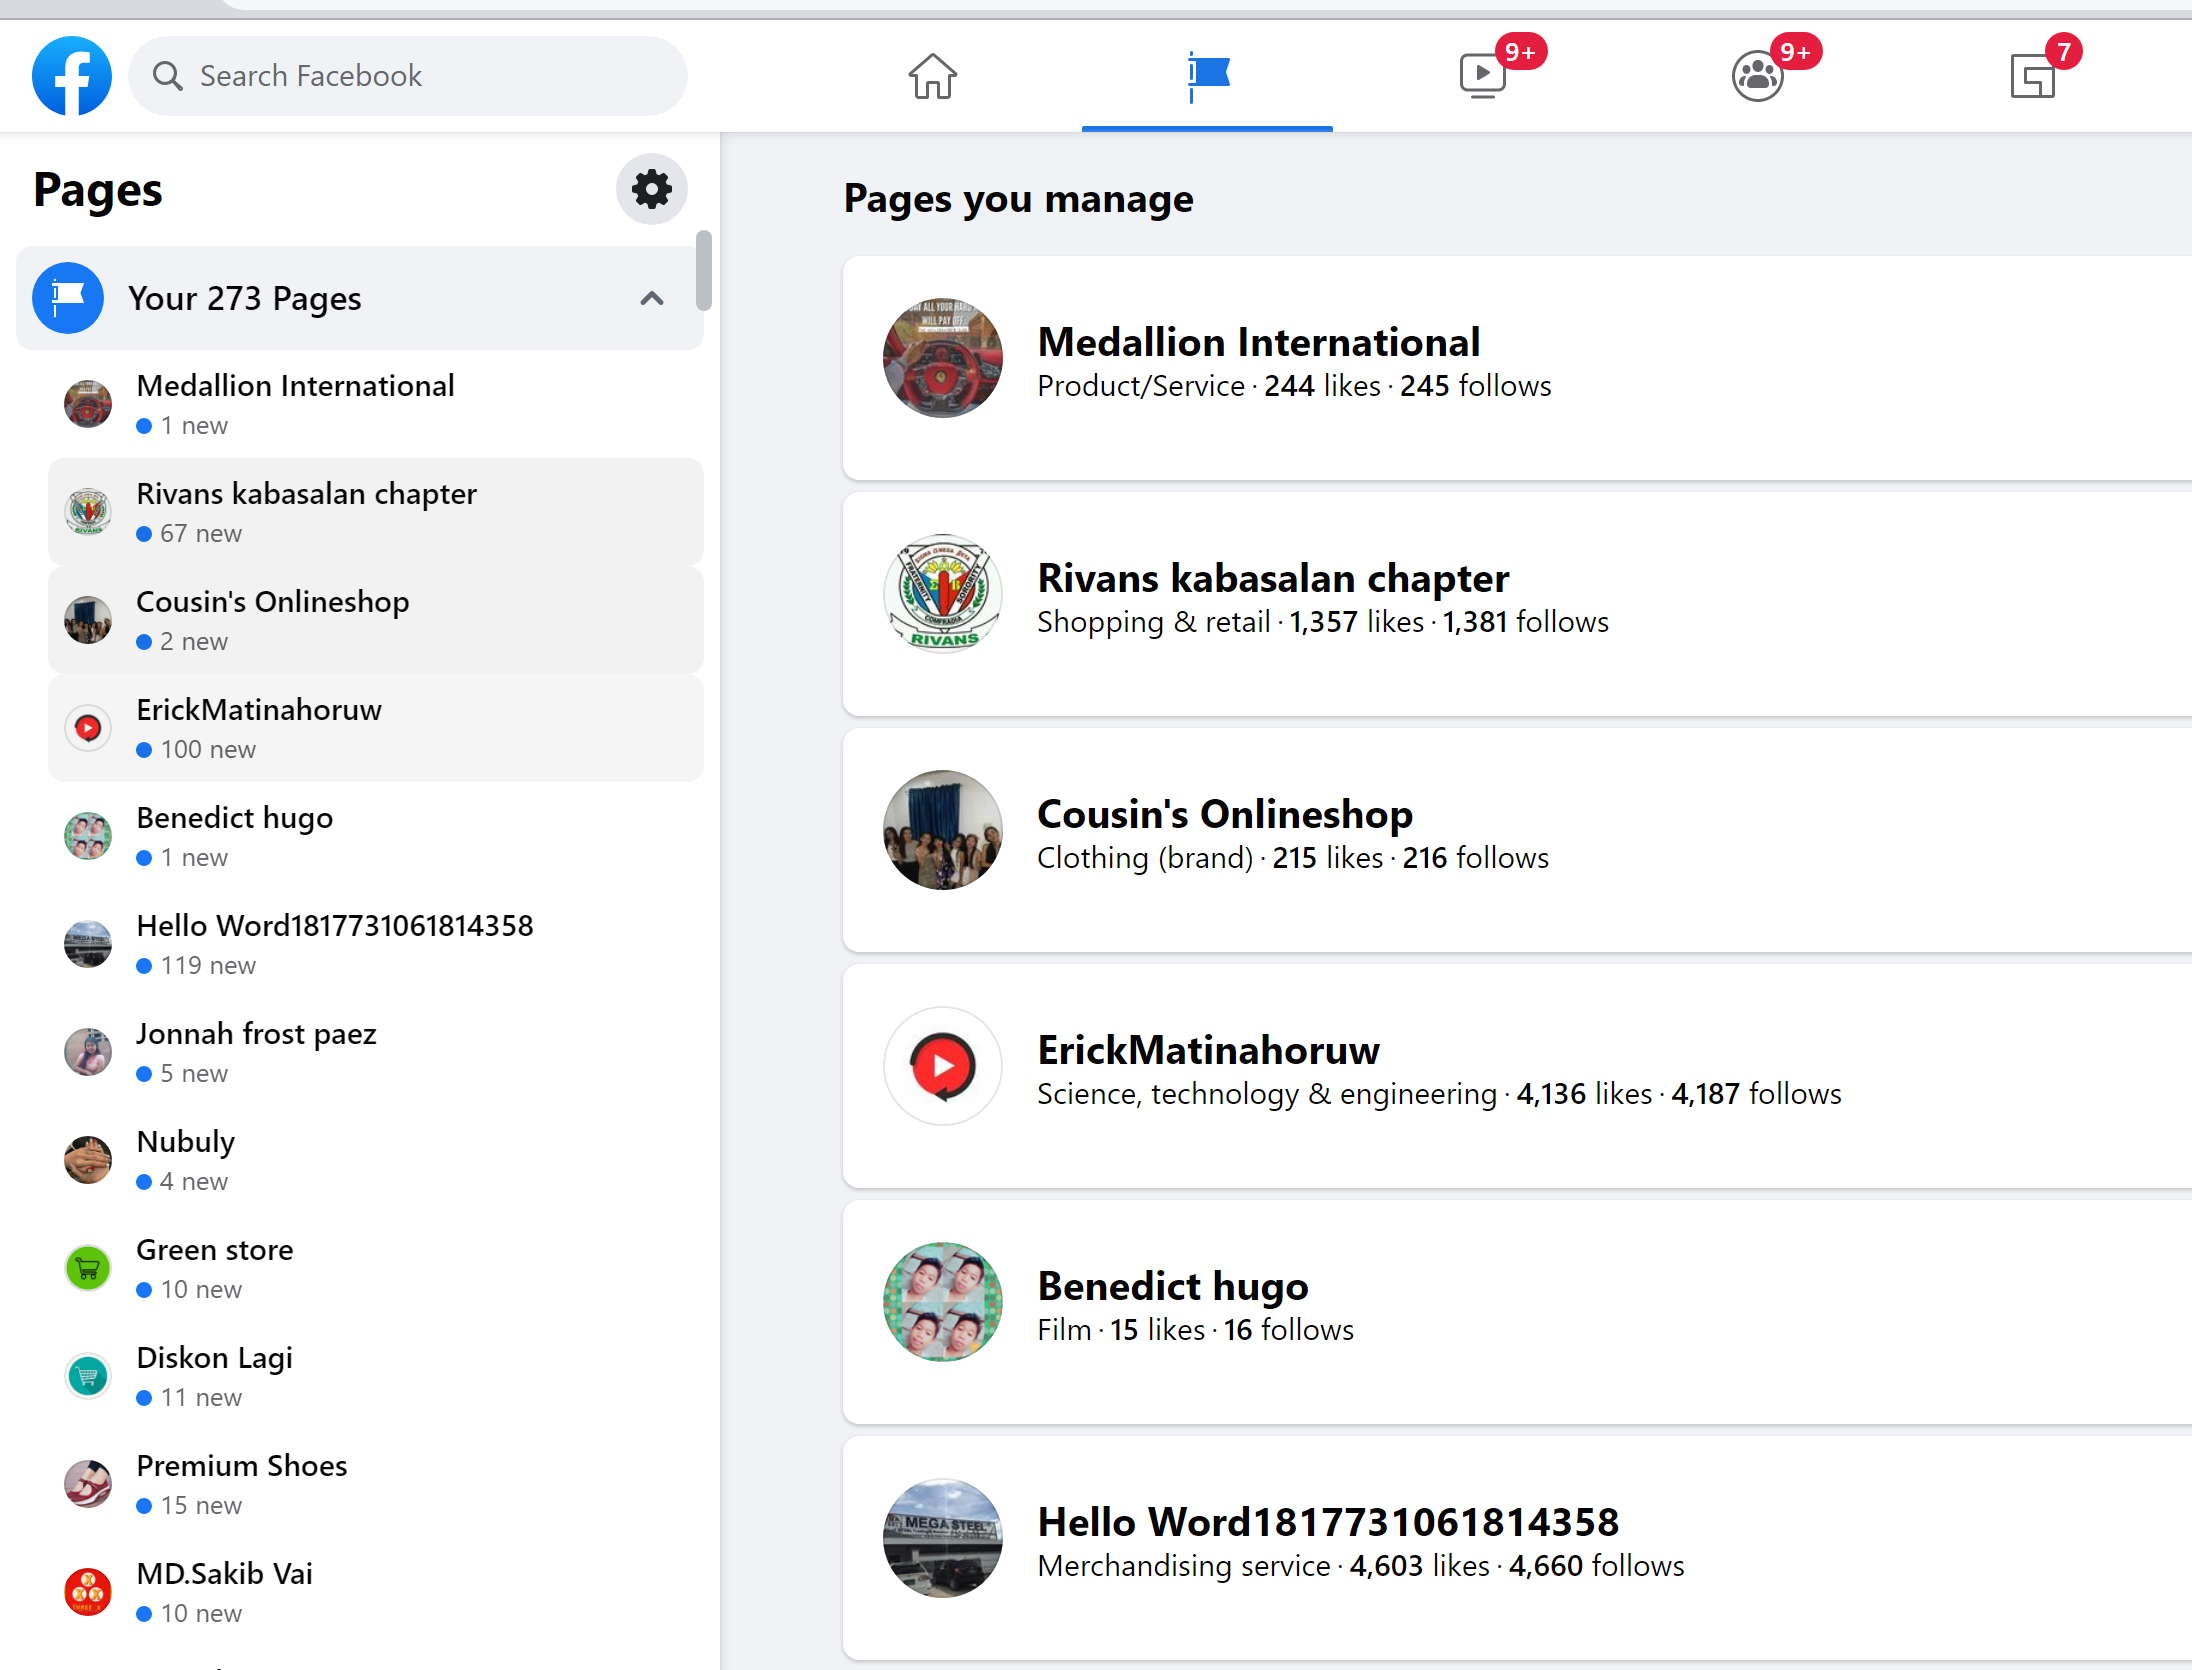Click Nubuly sidebar avatar

point(88,1160)
